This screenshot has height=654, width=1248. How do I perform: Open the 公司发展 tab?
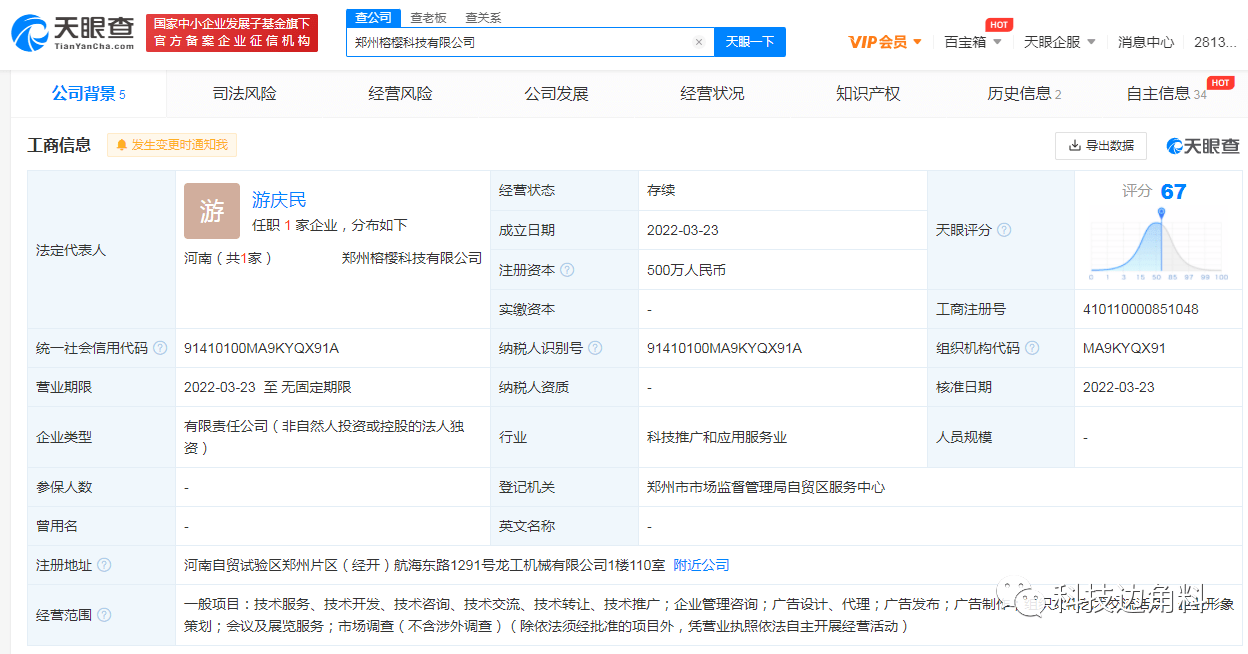pos(556,94)
